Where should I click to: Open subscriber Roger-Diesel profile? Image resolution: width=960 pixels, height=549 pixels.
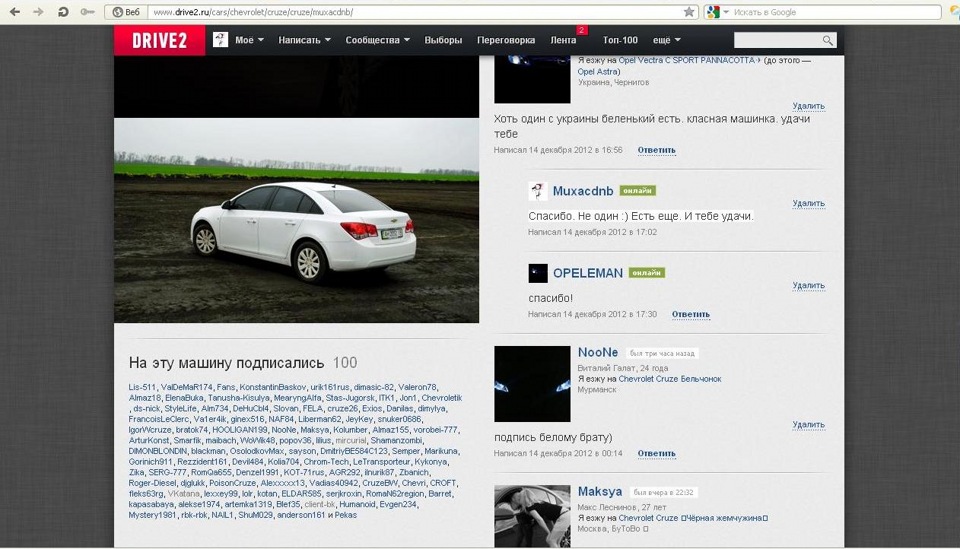[x=152, y=483]
